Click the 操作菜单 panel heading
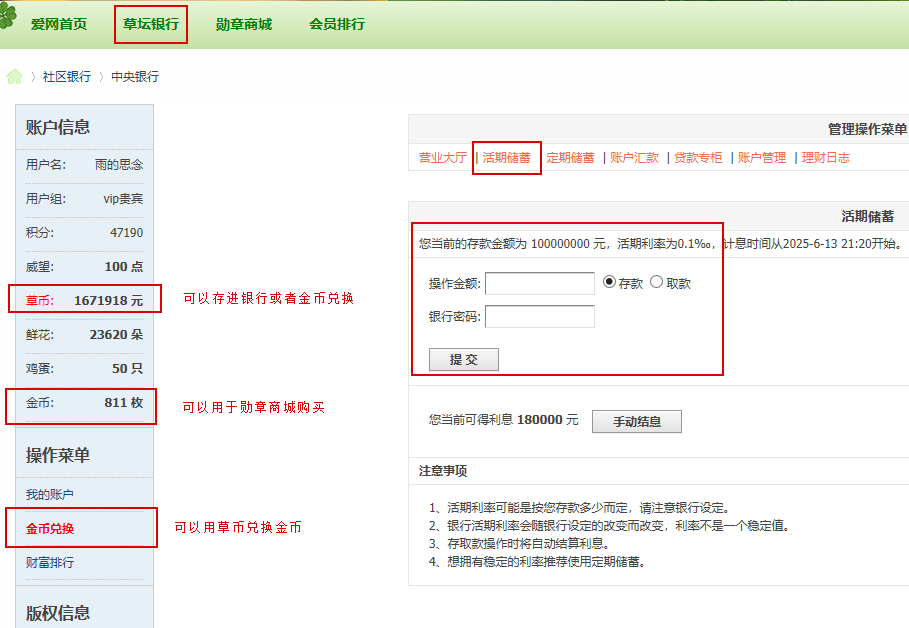909x628 pixels. [x=57, y=455]
